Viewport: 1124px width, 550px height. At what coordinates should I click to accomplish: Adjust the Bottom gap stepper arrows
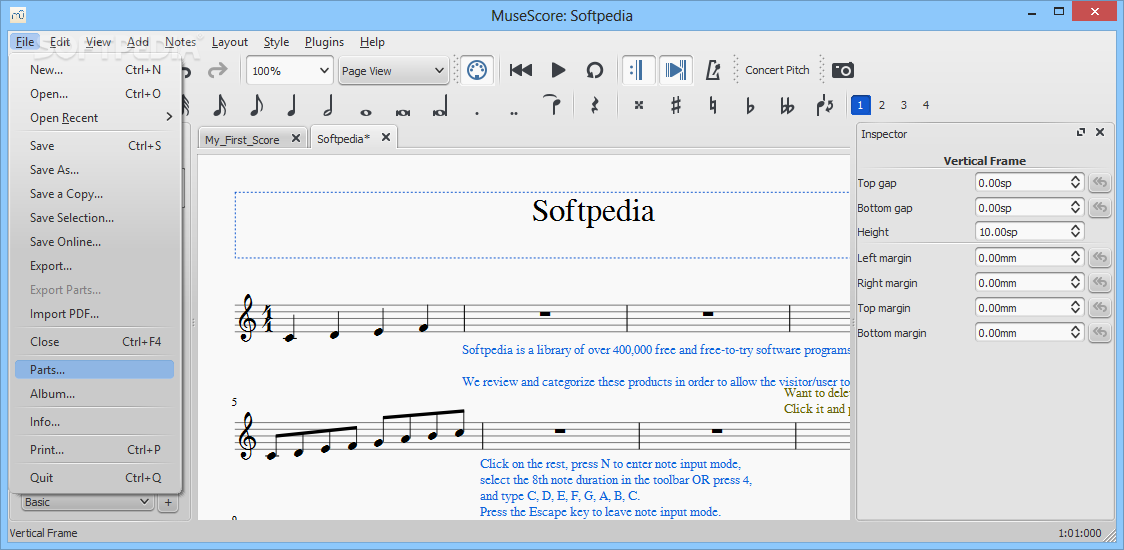coord(1075,208)
